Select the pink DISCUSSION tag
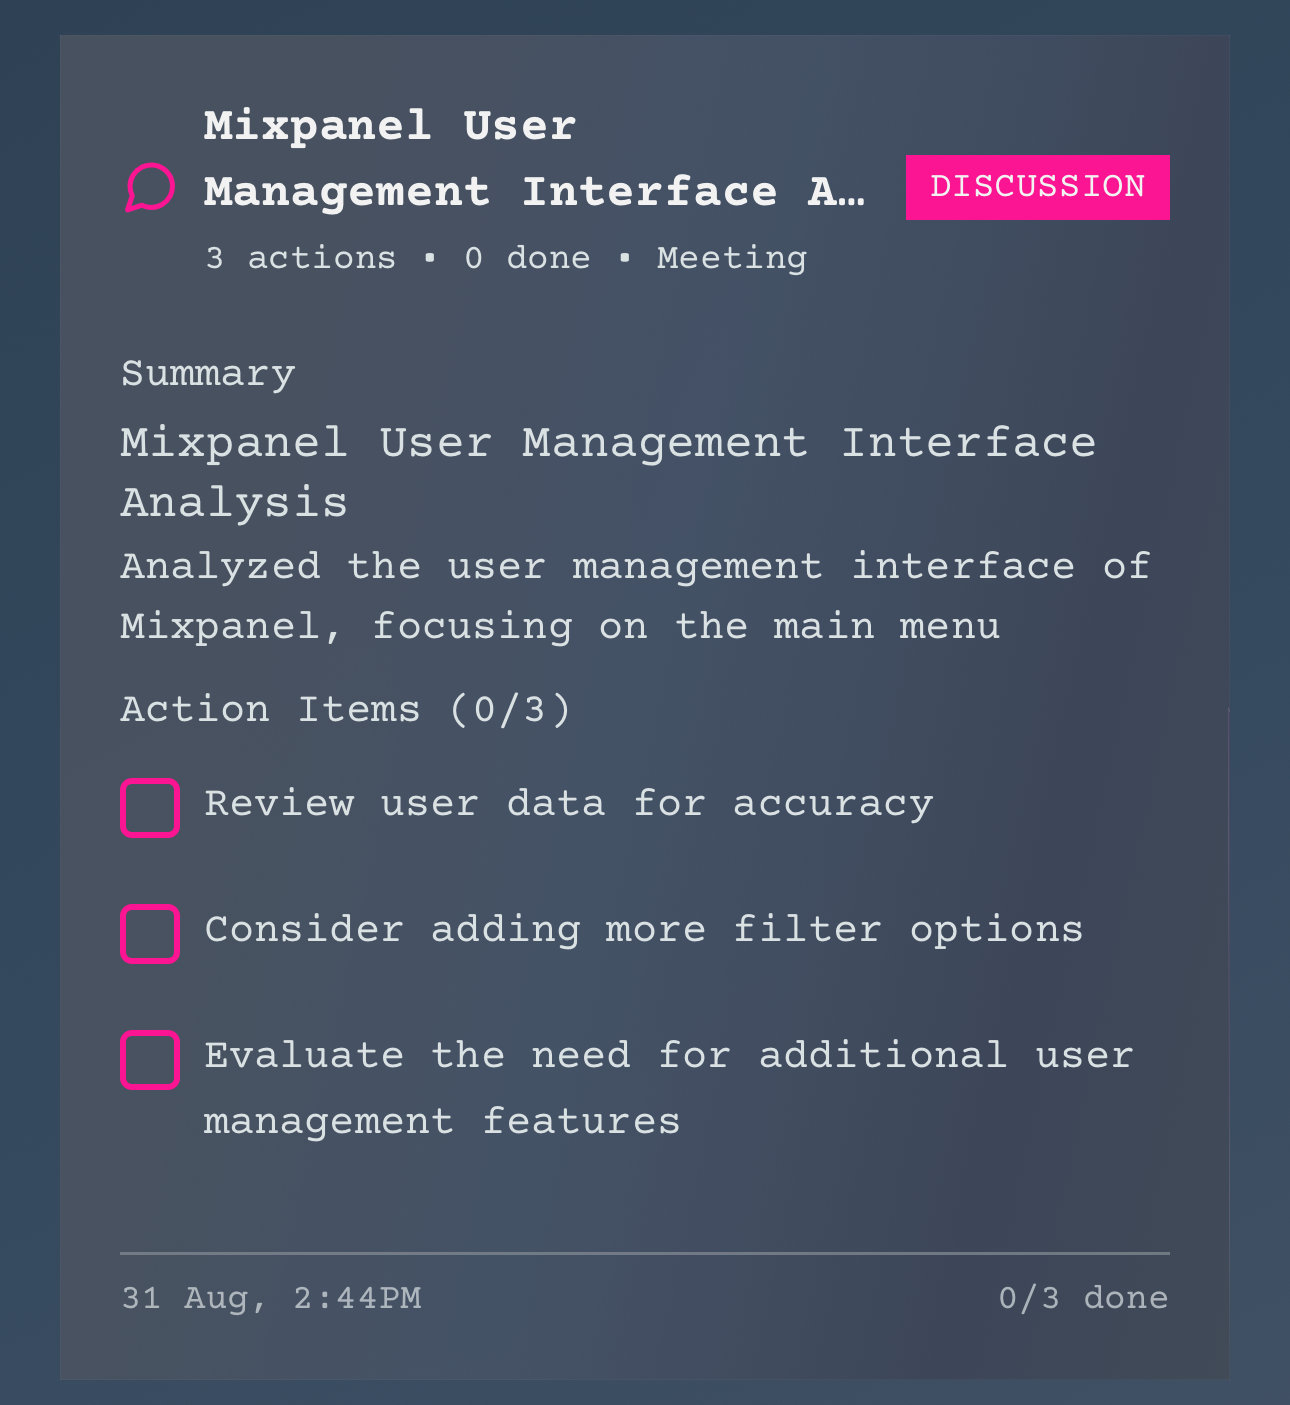The image size is (1290, 1405). point(1037,187)
